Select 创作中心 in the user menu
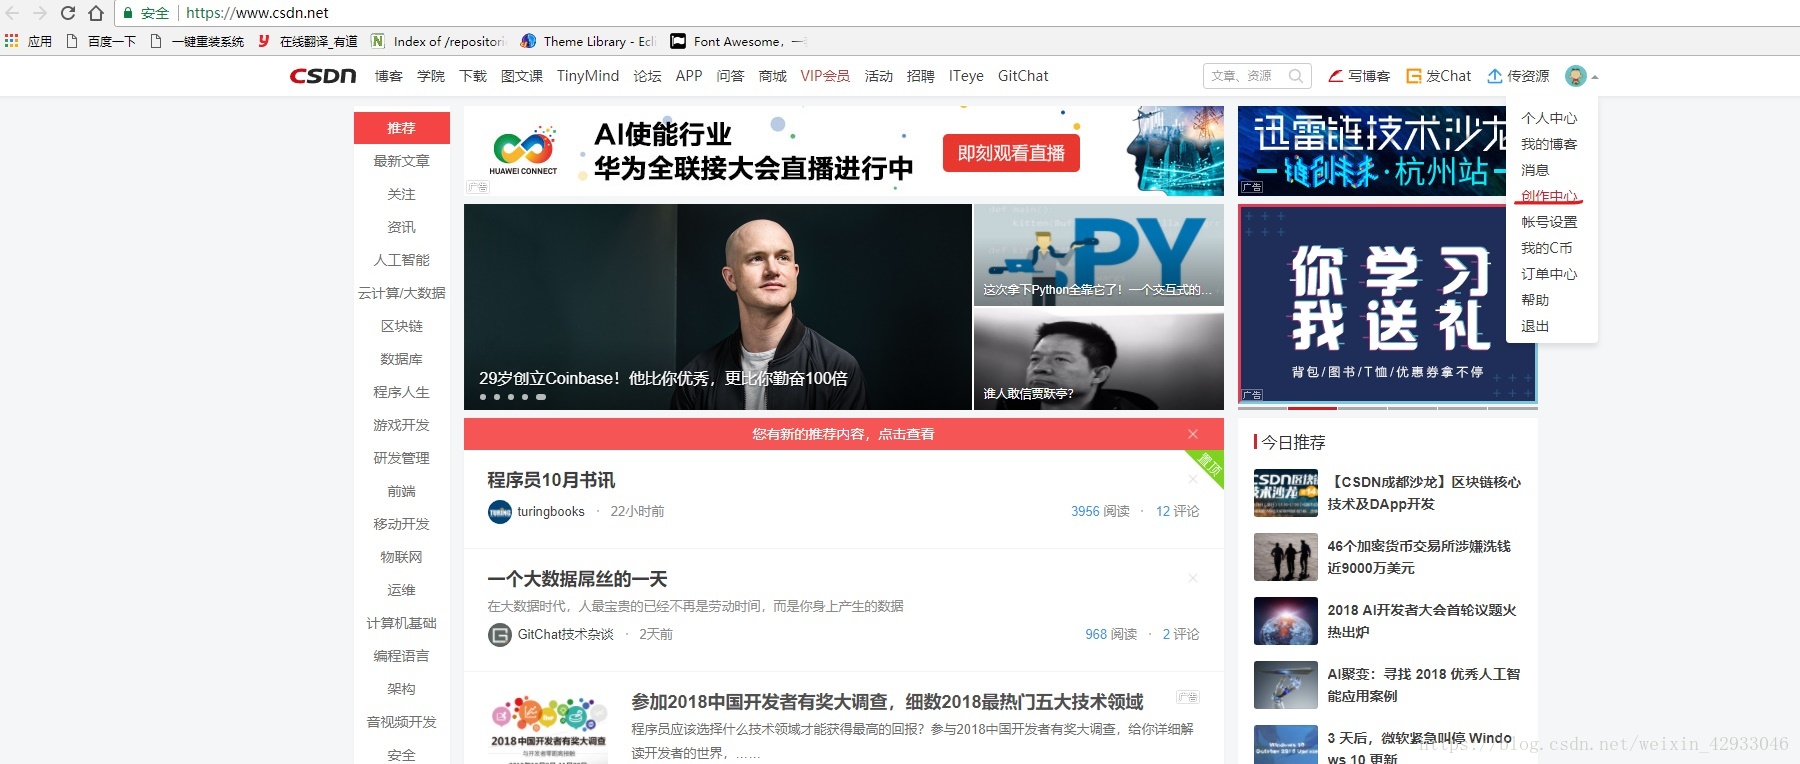1800x764 pixels. tap(1549, 196)
